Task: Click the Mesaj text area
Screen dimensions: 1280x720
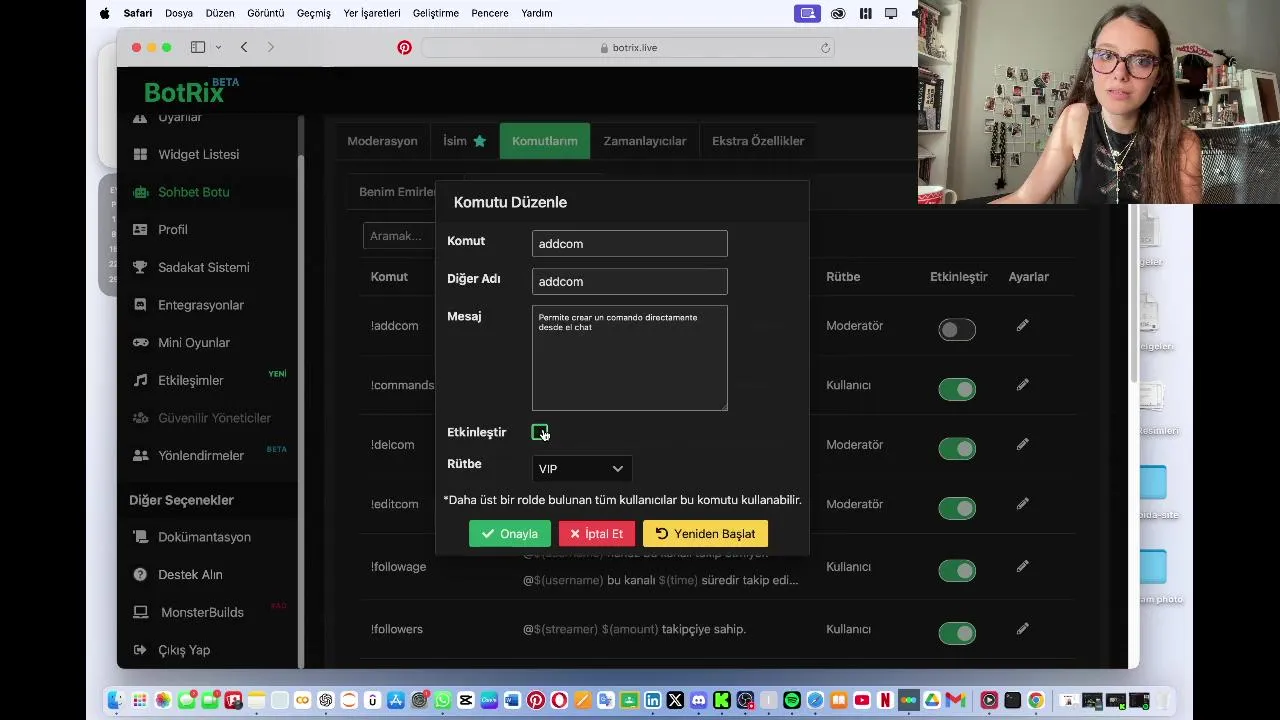Action: tap(629, 358)
